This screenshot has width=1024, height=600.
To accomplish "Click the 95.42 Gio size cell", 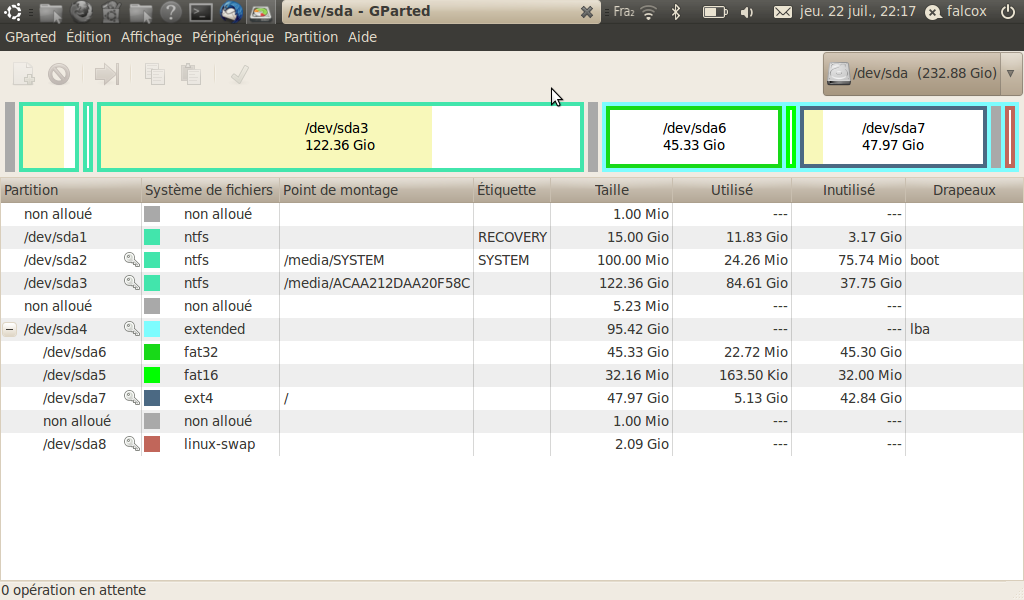I will click(x=611, y=329).
